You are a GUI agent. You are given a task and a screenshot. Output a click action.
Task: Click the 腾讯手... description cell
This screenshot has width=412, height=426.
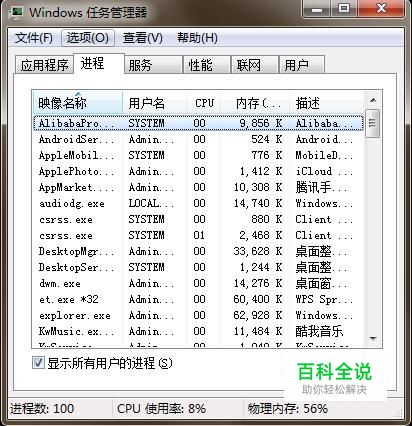(x=321, y=187)
